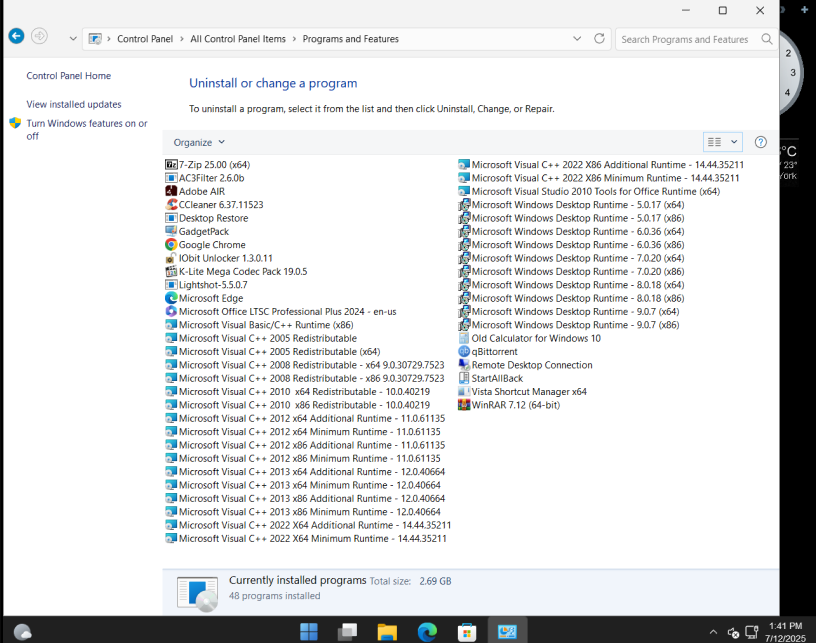Click the Microsoft Edge icon in the program list
Screen dimensions: 816x643
(x=171, y=298)
